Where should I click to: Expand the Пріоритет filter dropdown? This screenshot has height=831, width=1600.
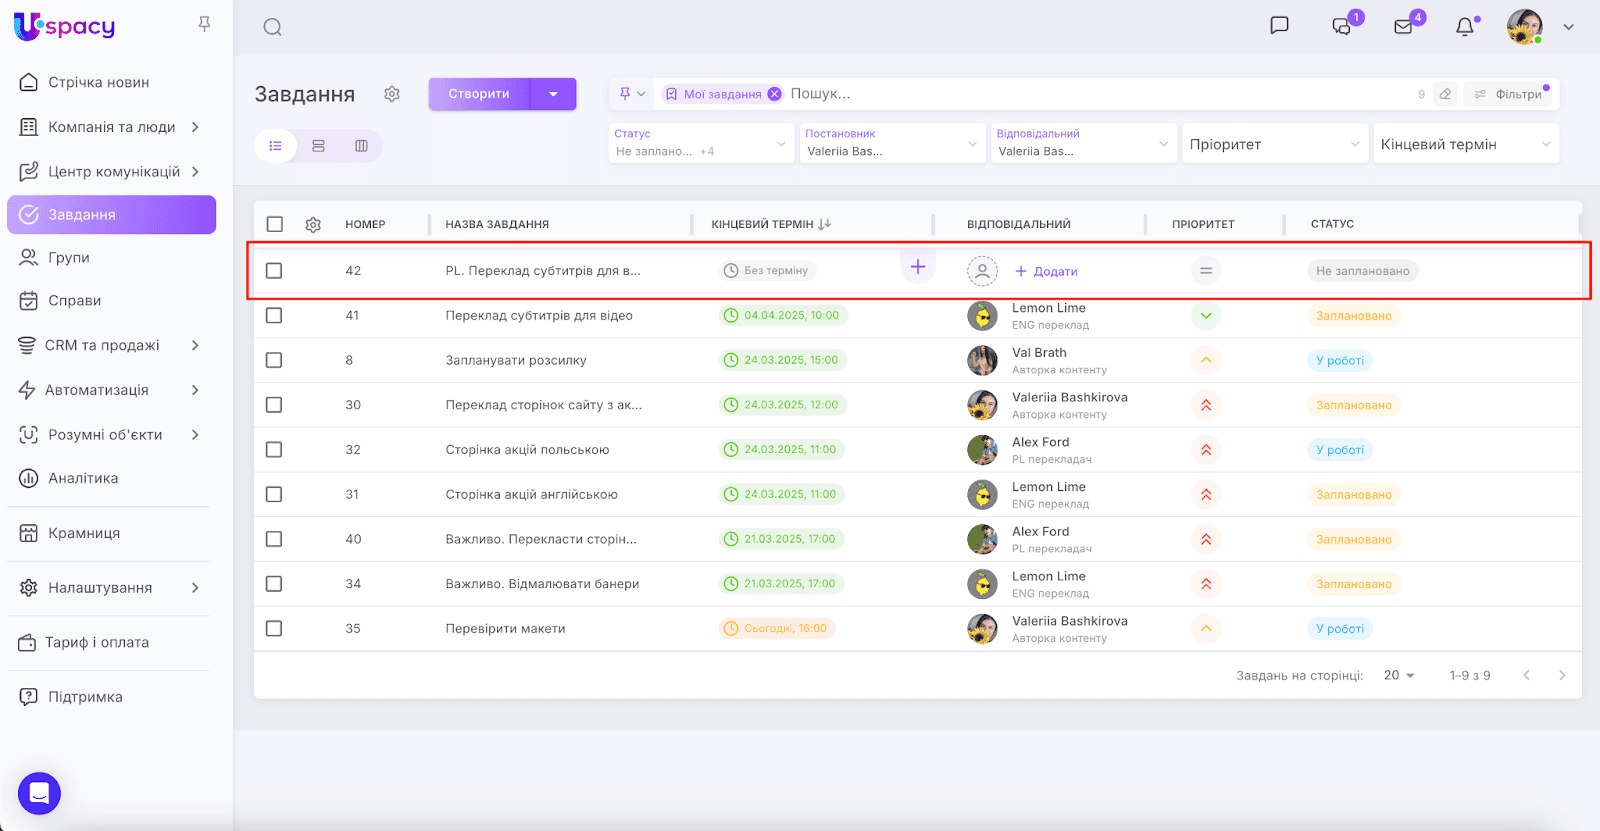[1274, 144]
